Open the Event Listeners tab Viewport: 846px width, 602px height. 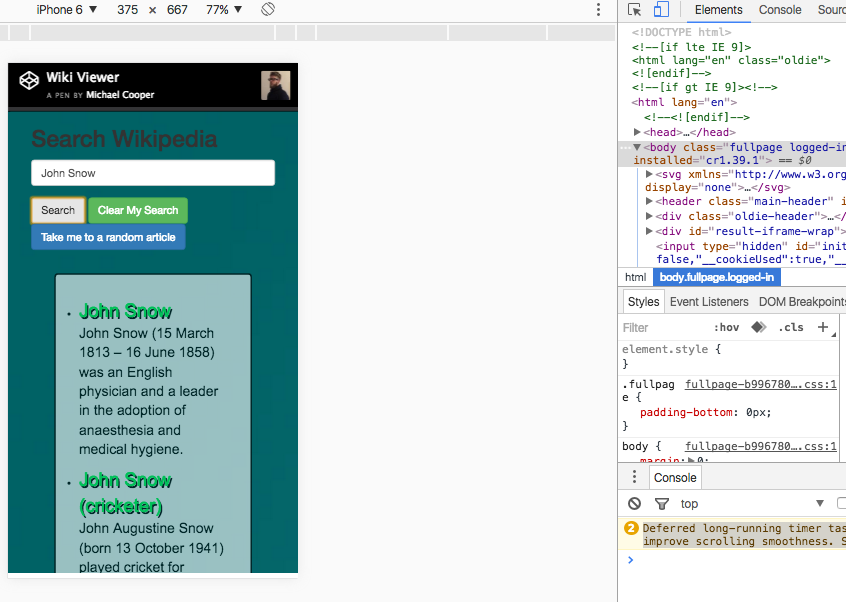coord(709,302)
